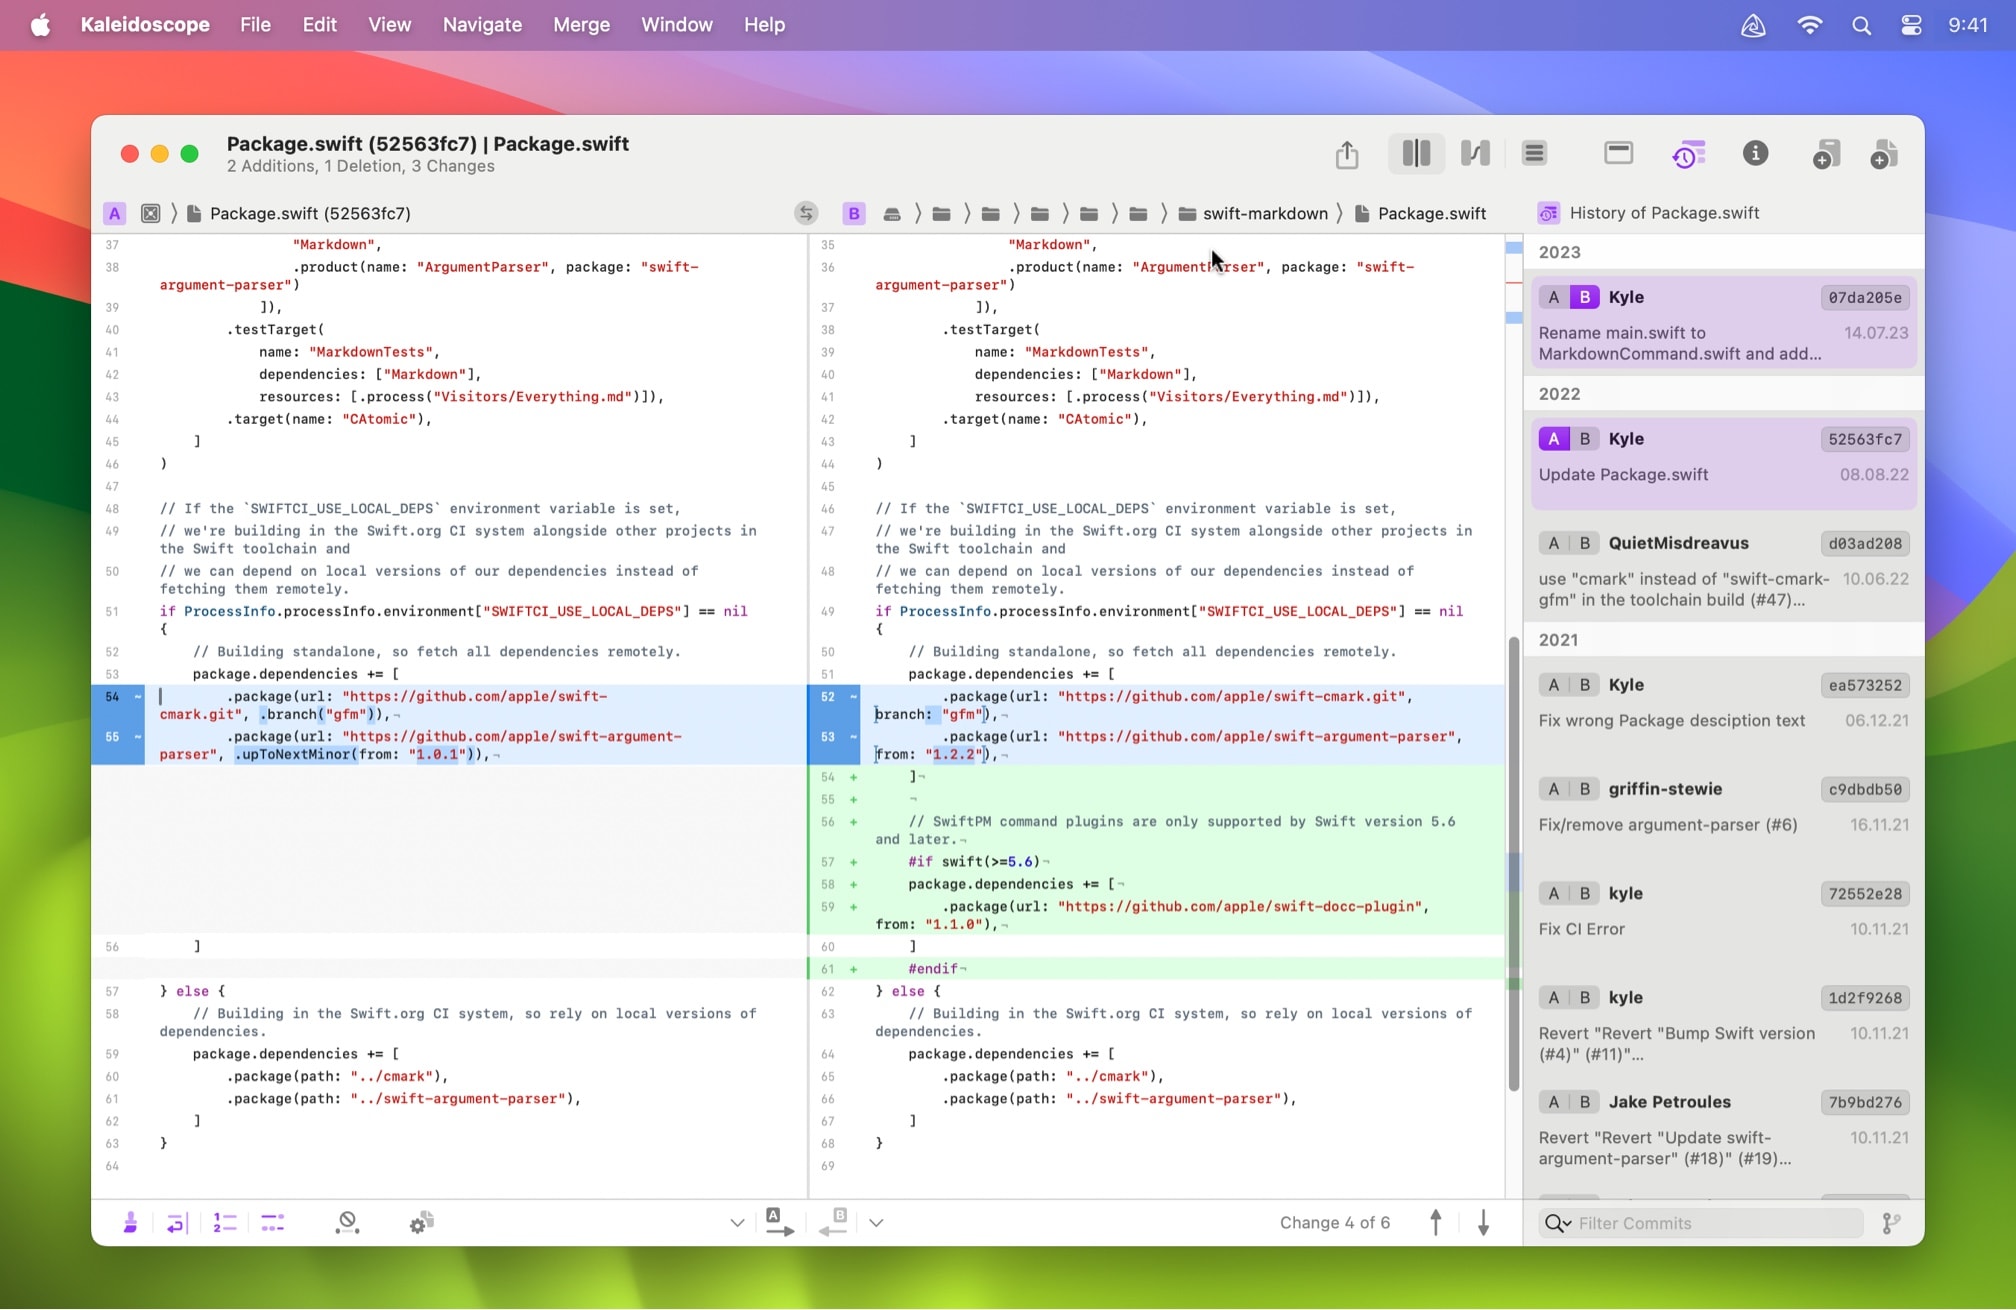Open the info inspector icon
This screenshot has height=1310, width=2016.
[x=1755, y=154]
